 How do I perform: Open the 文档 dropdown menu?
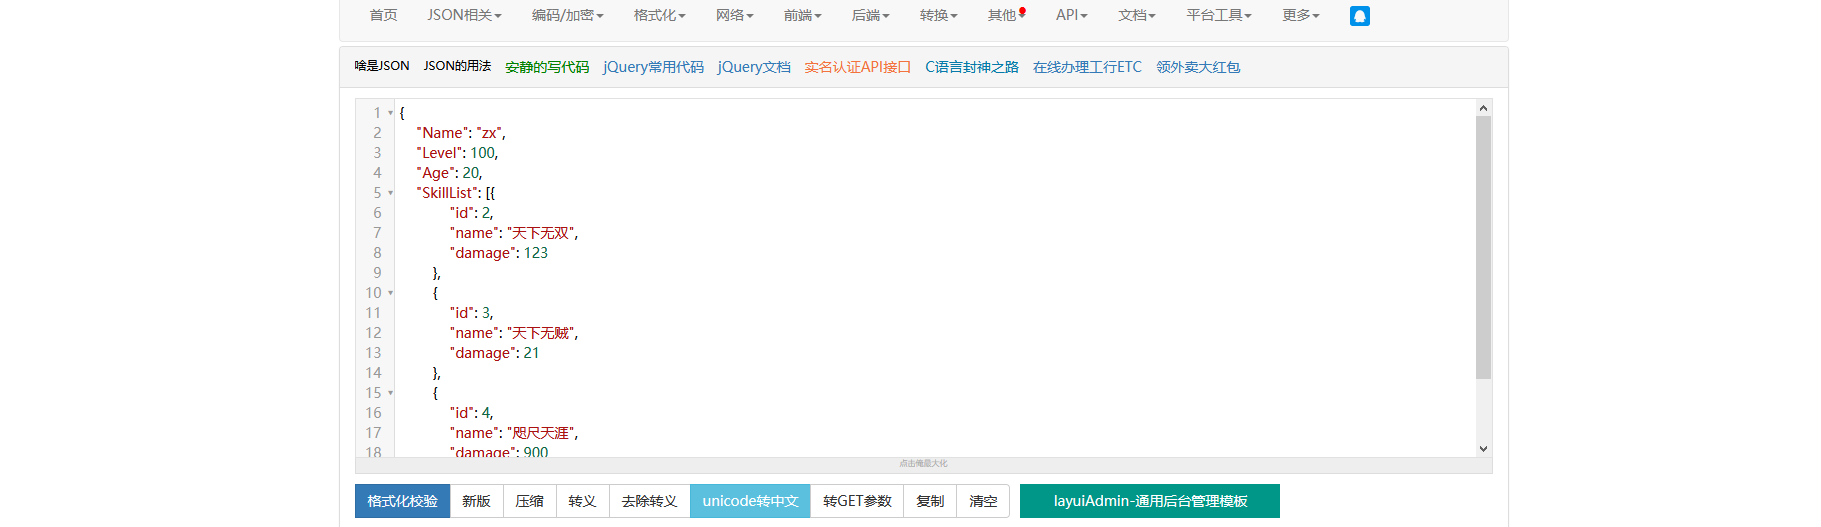(1136, 15)
